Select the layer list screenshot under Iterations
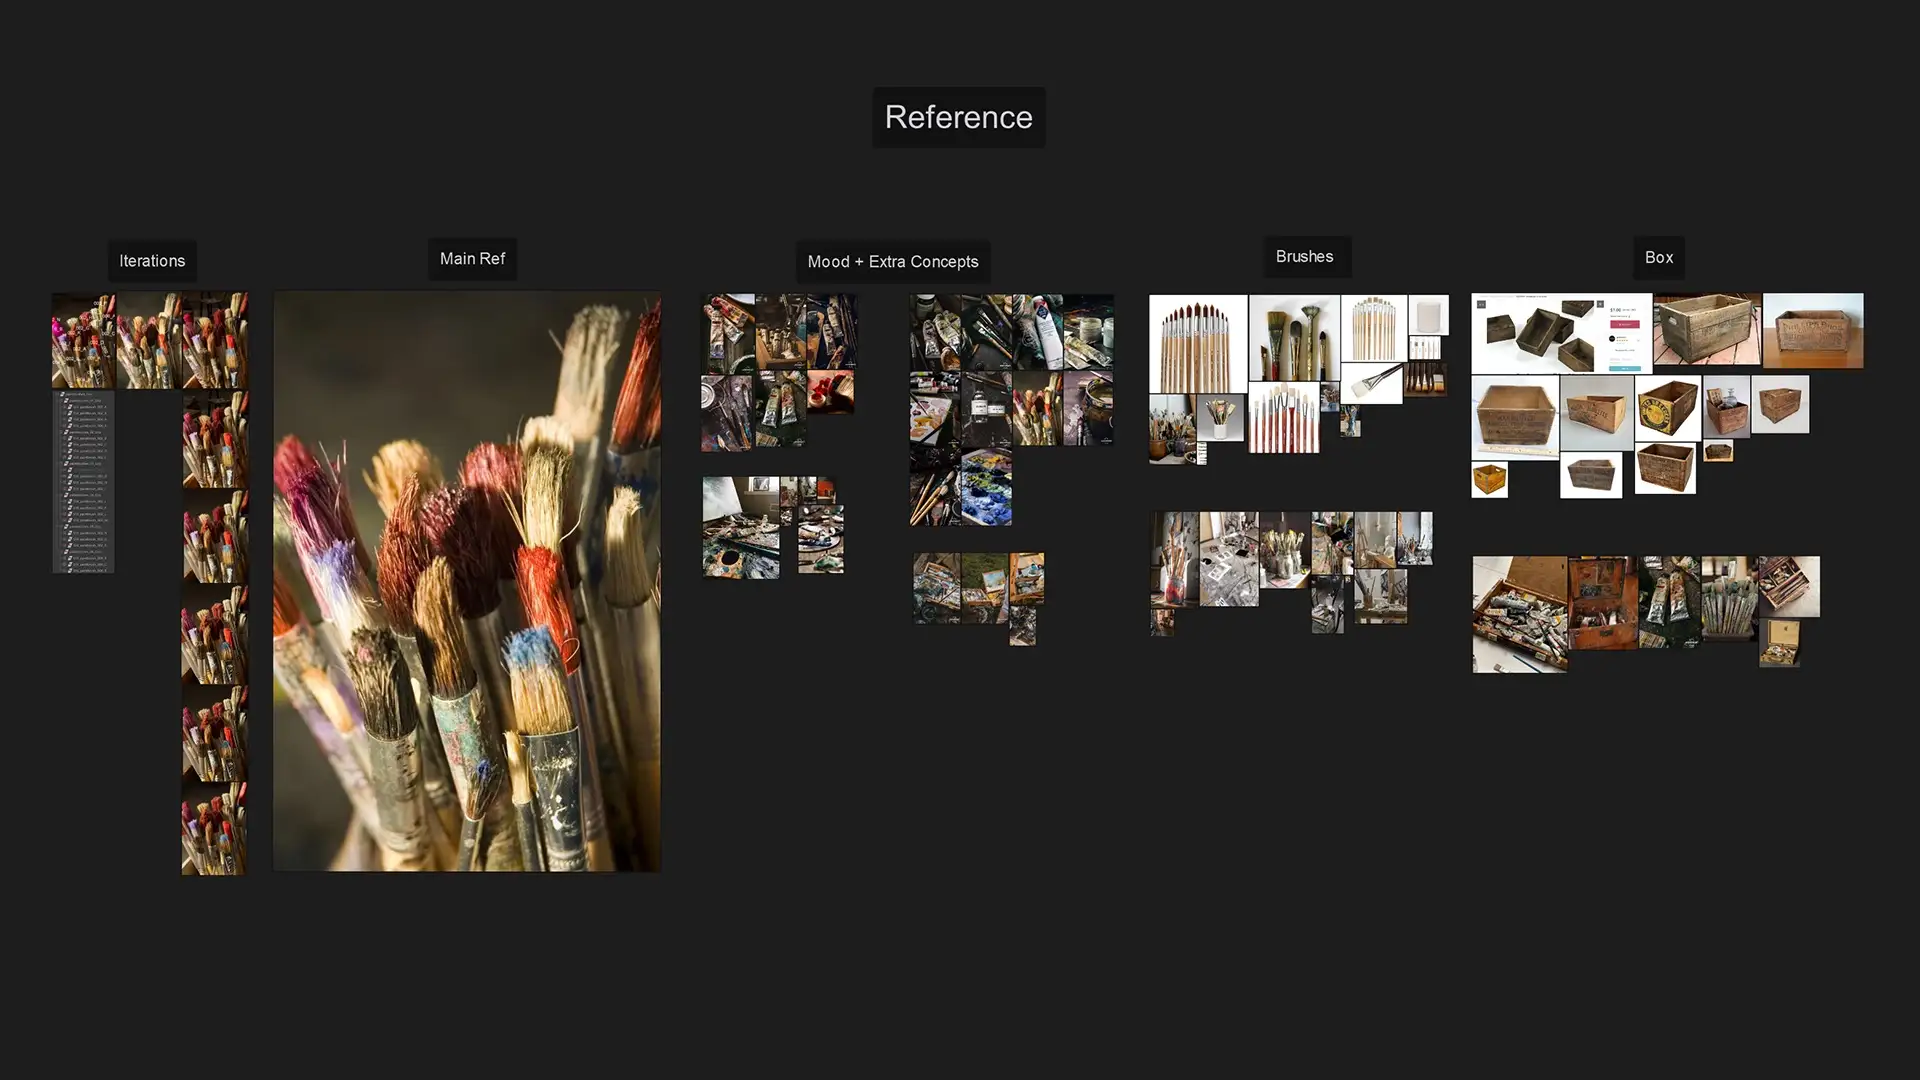The image size is (1920, 1080). [x=83, y=482]
